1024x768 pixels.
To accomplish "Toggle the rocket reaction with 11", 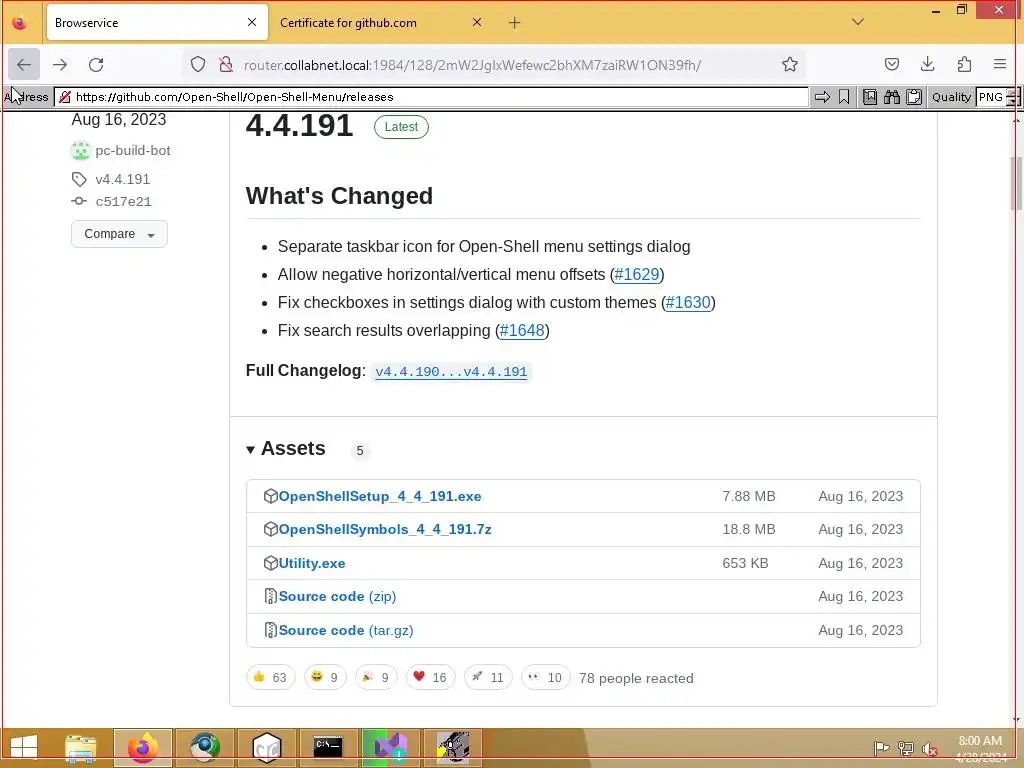I will click(488, 677).
